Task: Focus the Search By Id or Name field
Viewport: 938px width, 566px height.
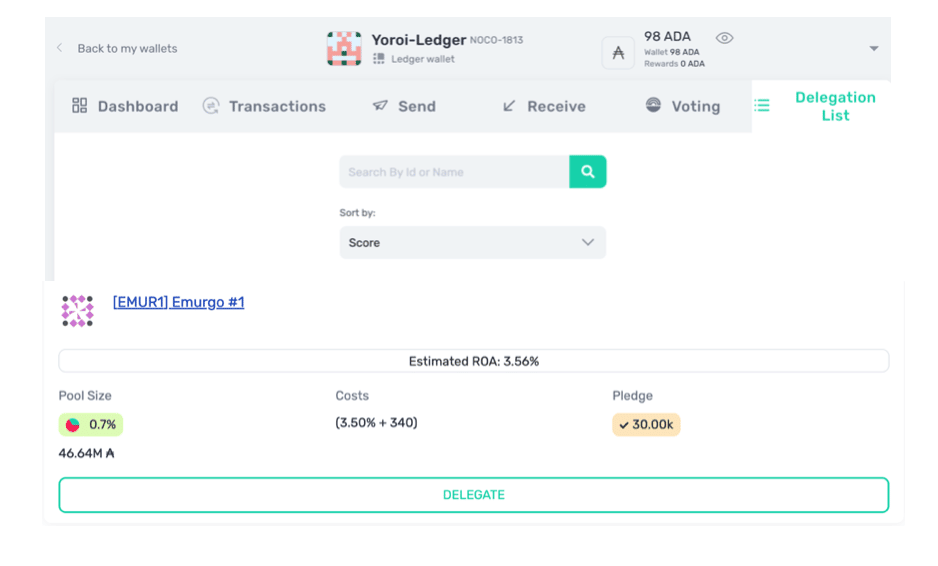Action: click(x=454, y=172)
